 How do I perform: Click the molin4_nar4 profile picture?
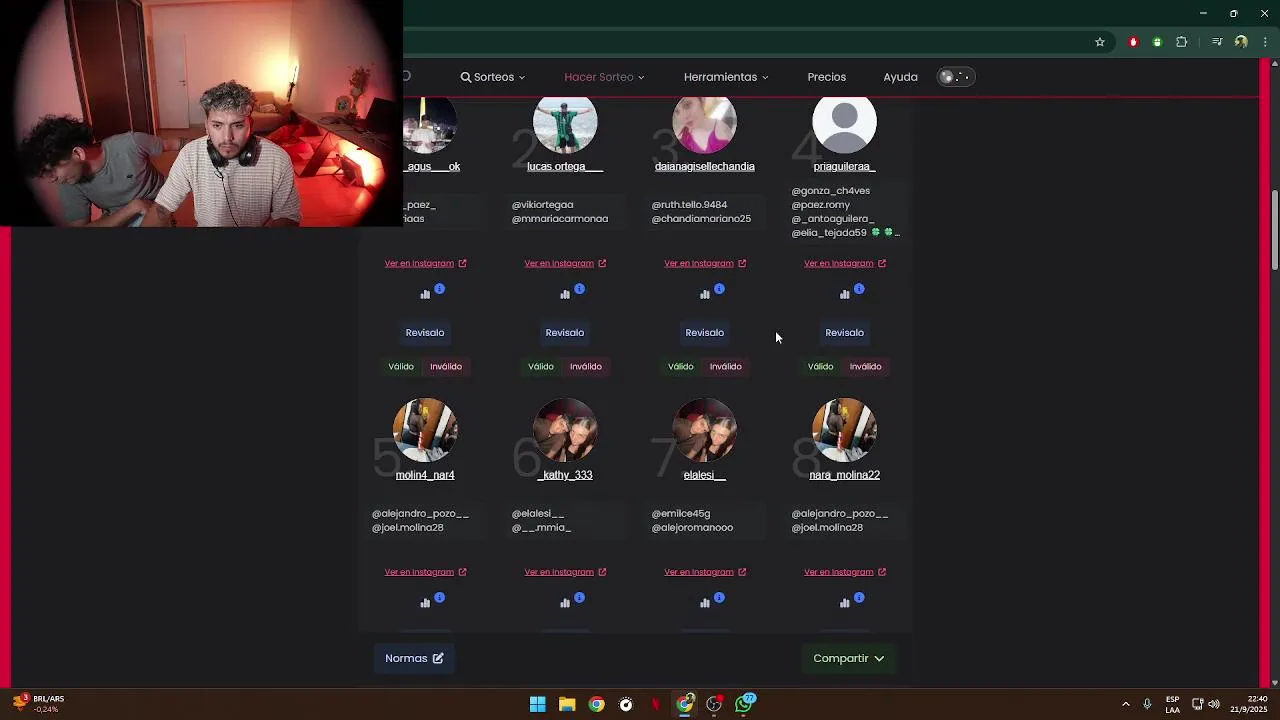click(425, 430)
